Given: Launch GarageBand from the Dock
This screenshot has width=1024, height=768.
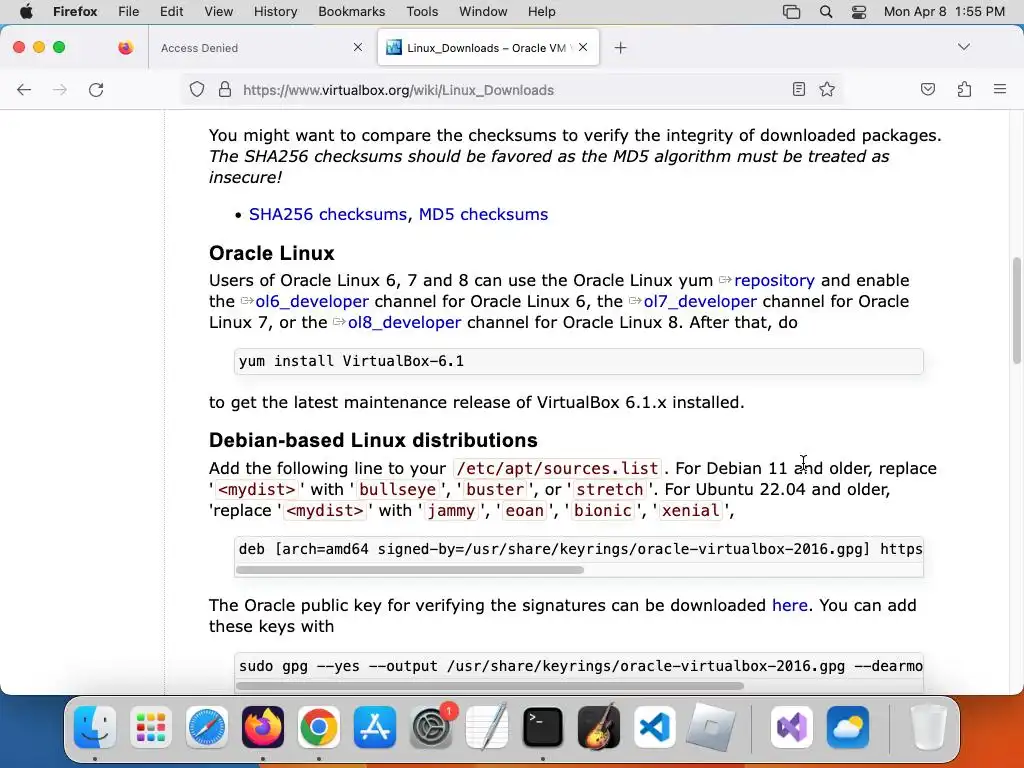Looking at the screenshot, I should (599, 727).
